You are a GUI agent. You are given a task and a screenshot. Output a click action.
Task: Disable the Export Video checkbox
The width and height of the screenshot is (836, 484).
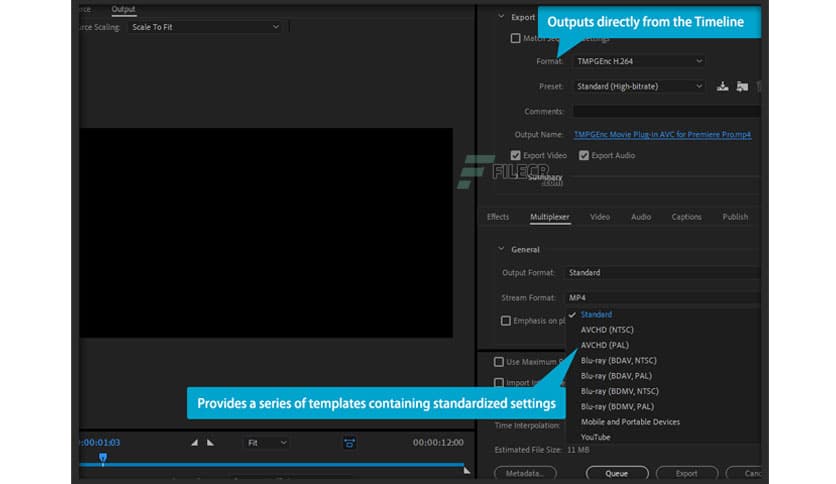515,156
